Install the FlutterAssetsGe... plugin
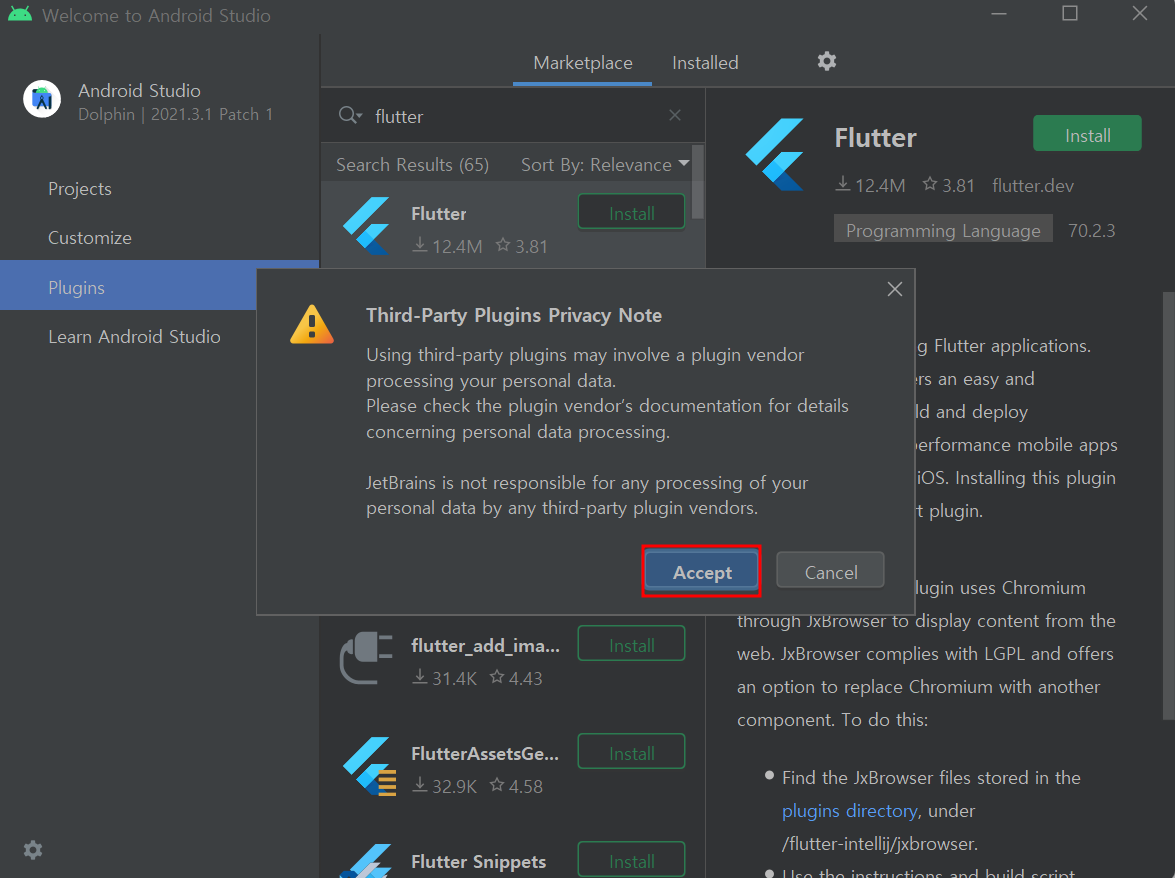This screenshot has height=878, width=1175. [631, 752]
